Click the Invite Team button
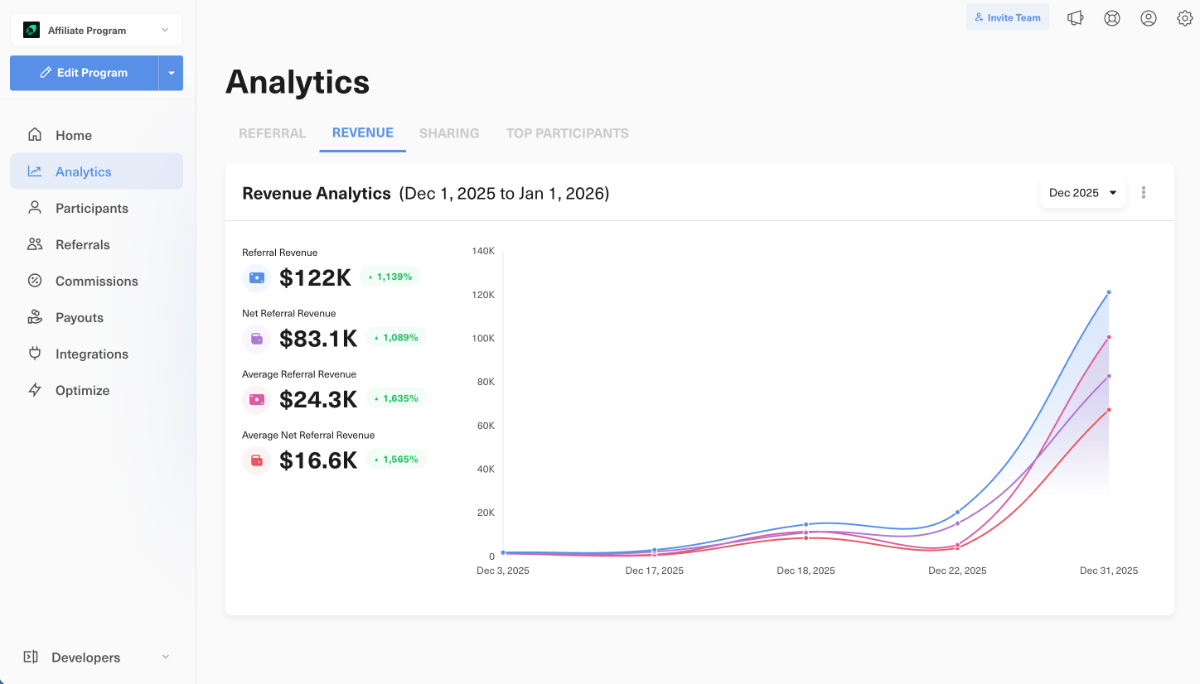The width and height of the screenshot is (1200, 684). tap(1007, 18)
